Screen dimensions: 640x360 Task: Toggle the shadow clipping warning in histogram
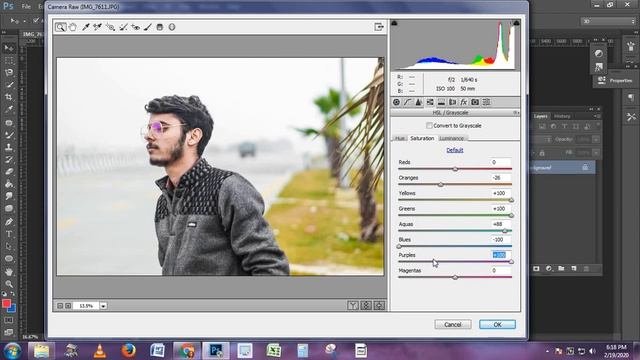pos(394,23)
